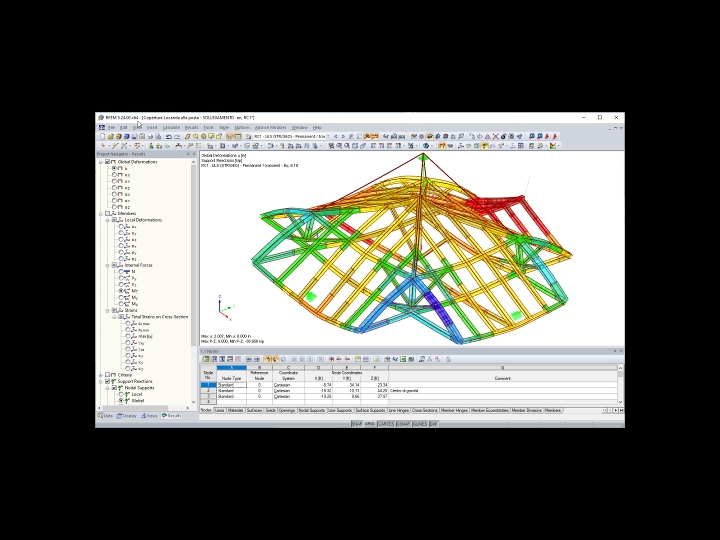This screenshot has height=540, width=720.
Task: Collapse the Strains tree node
Action: 108,310
